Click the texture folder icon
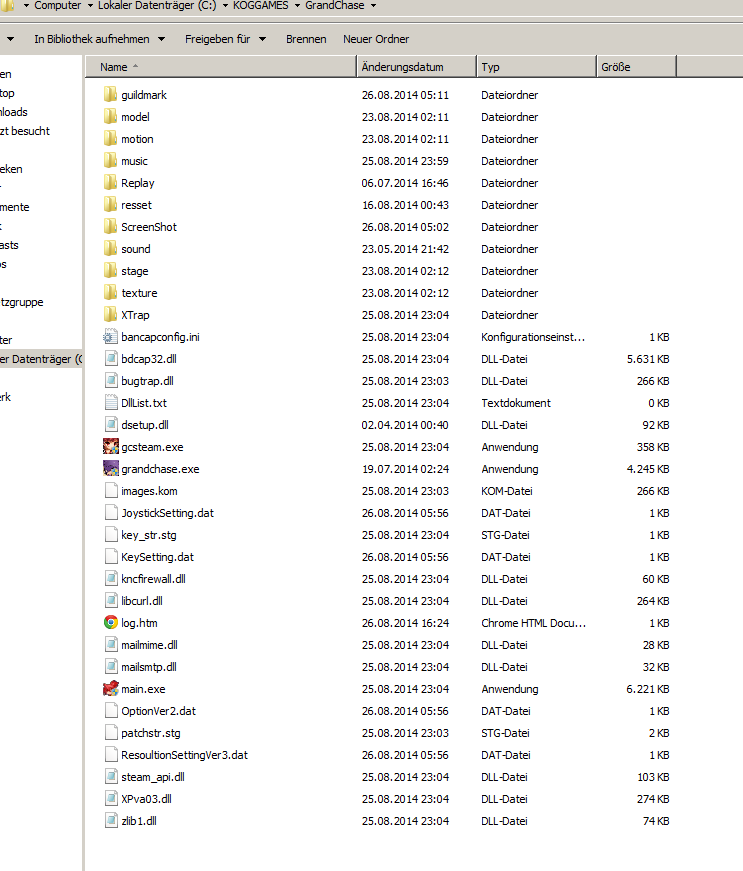 (x=111, y=293)
